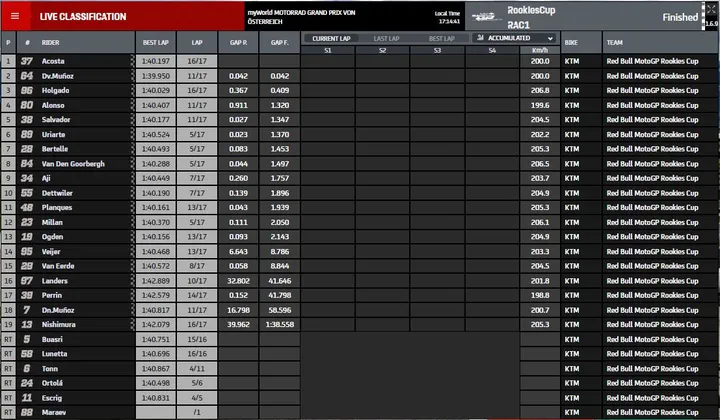Screen dimensions: 720x420
Task: Click the RAC1 session label
Action: [x=518, y=25]
